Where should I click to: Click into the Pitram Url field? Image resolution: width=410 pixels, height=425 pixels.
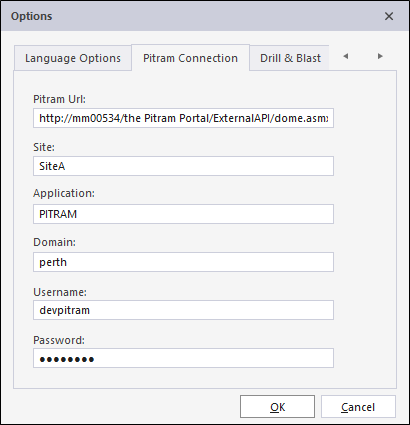point(183,118)
